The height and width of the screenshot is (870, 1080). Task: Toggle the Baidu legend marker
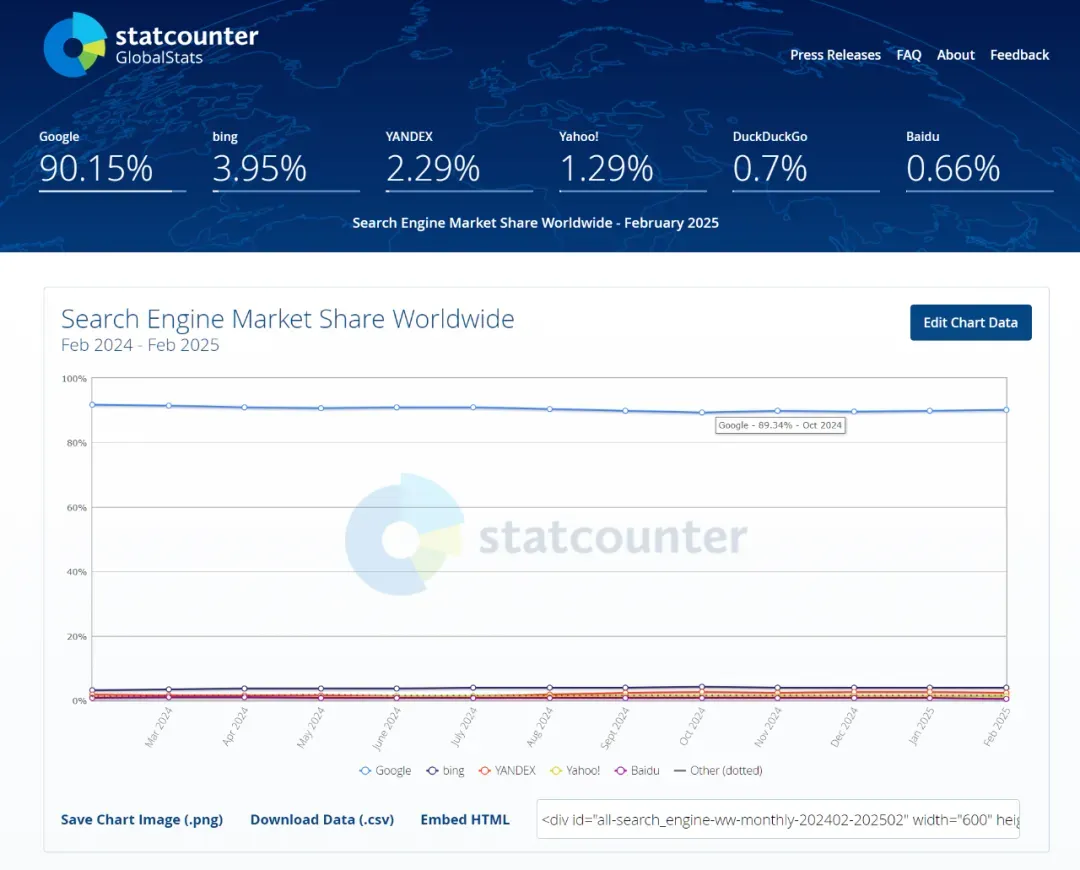pyautogui.click(x=621, y=771)
